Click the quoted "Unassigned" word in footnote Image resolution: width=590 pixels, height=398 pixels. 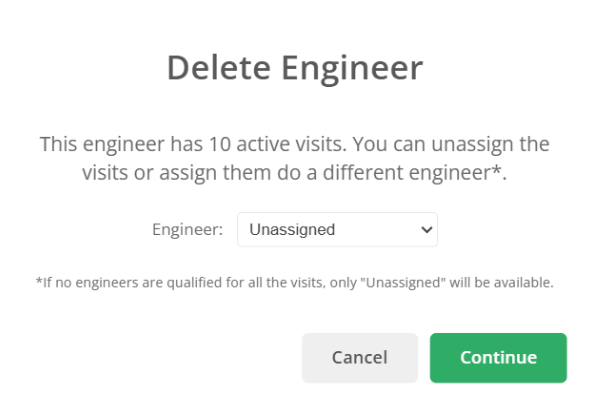click(403, 283)
